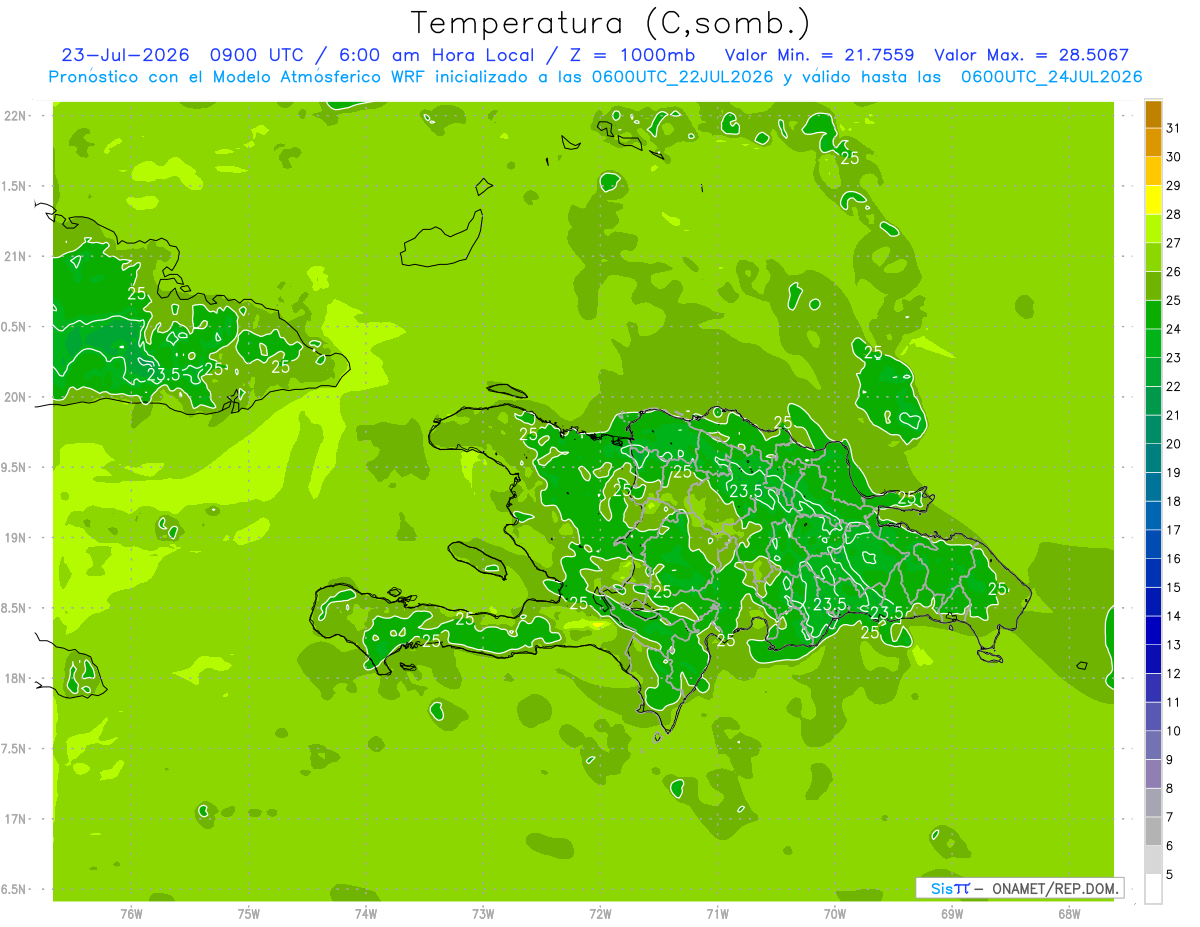Click the color scale label '31'
1200x927 pixels.
(x=1174, y=128)
